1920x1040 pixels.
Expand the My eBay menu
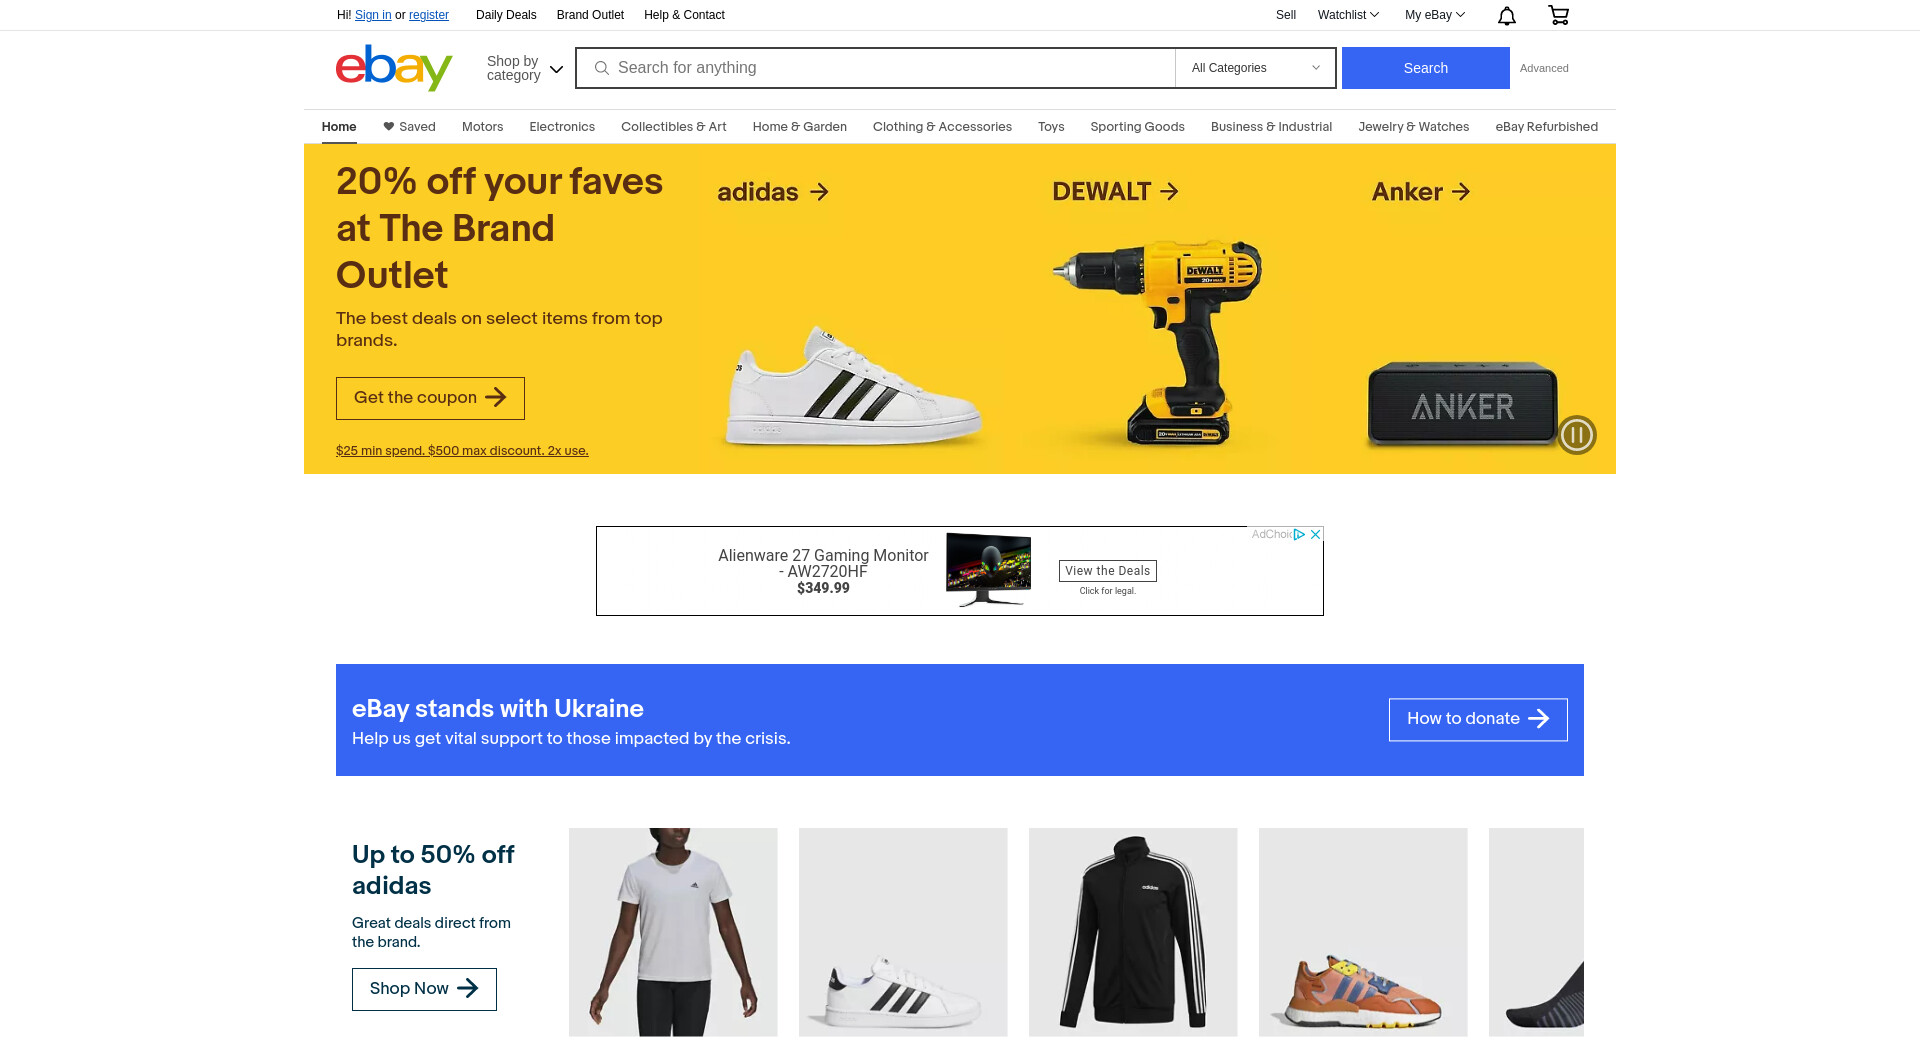[1435, 15]
